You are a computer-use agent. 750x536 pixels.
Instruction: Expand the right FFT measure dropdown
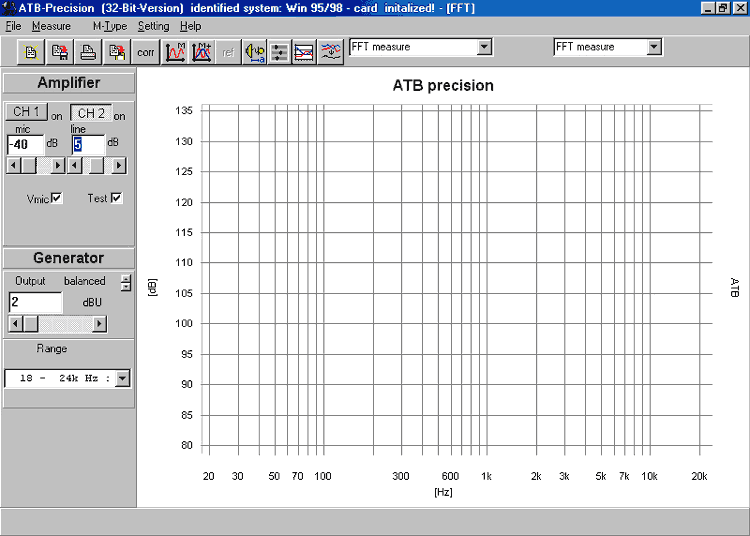[x=654, y=47]
